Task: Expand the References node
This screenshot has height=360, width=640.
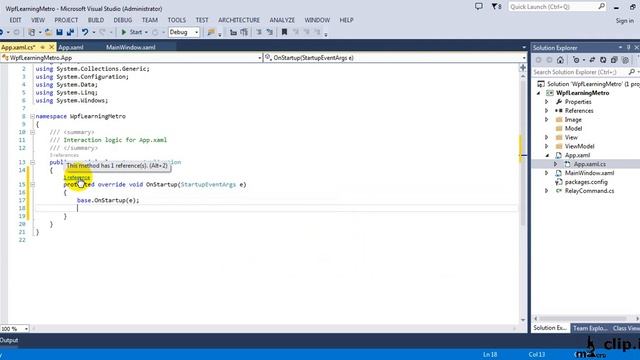Action: tap(547, 111)
